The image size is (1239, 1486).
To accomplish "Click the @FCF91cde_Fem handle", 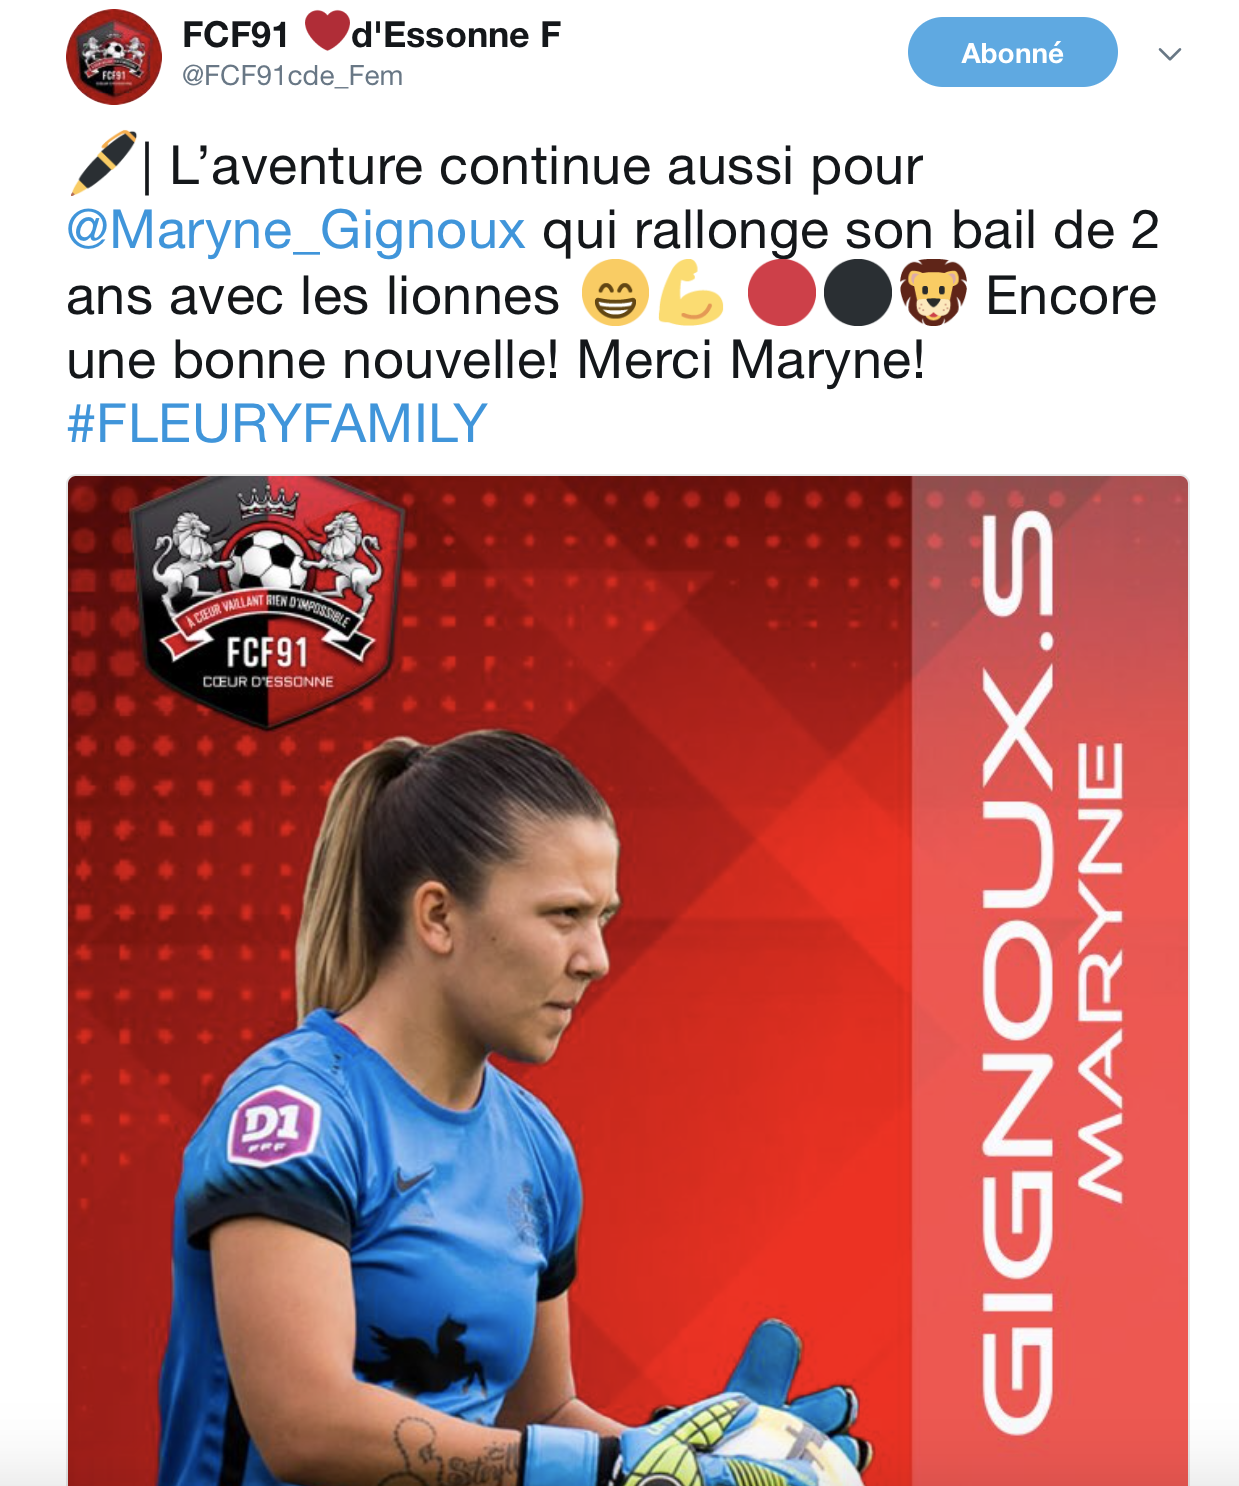I will [292, 76].
